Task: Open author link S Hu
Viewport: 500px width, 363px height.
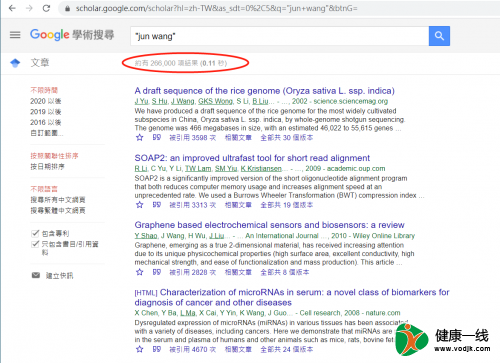Action: pos(159,101)
